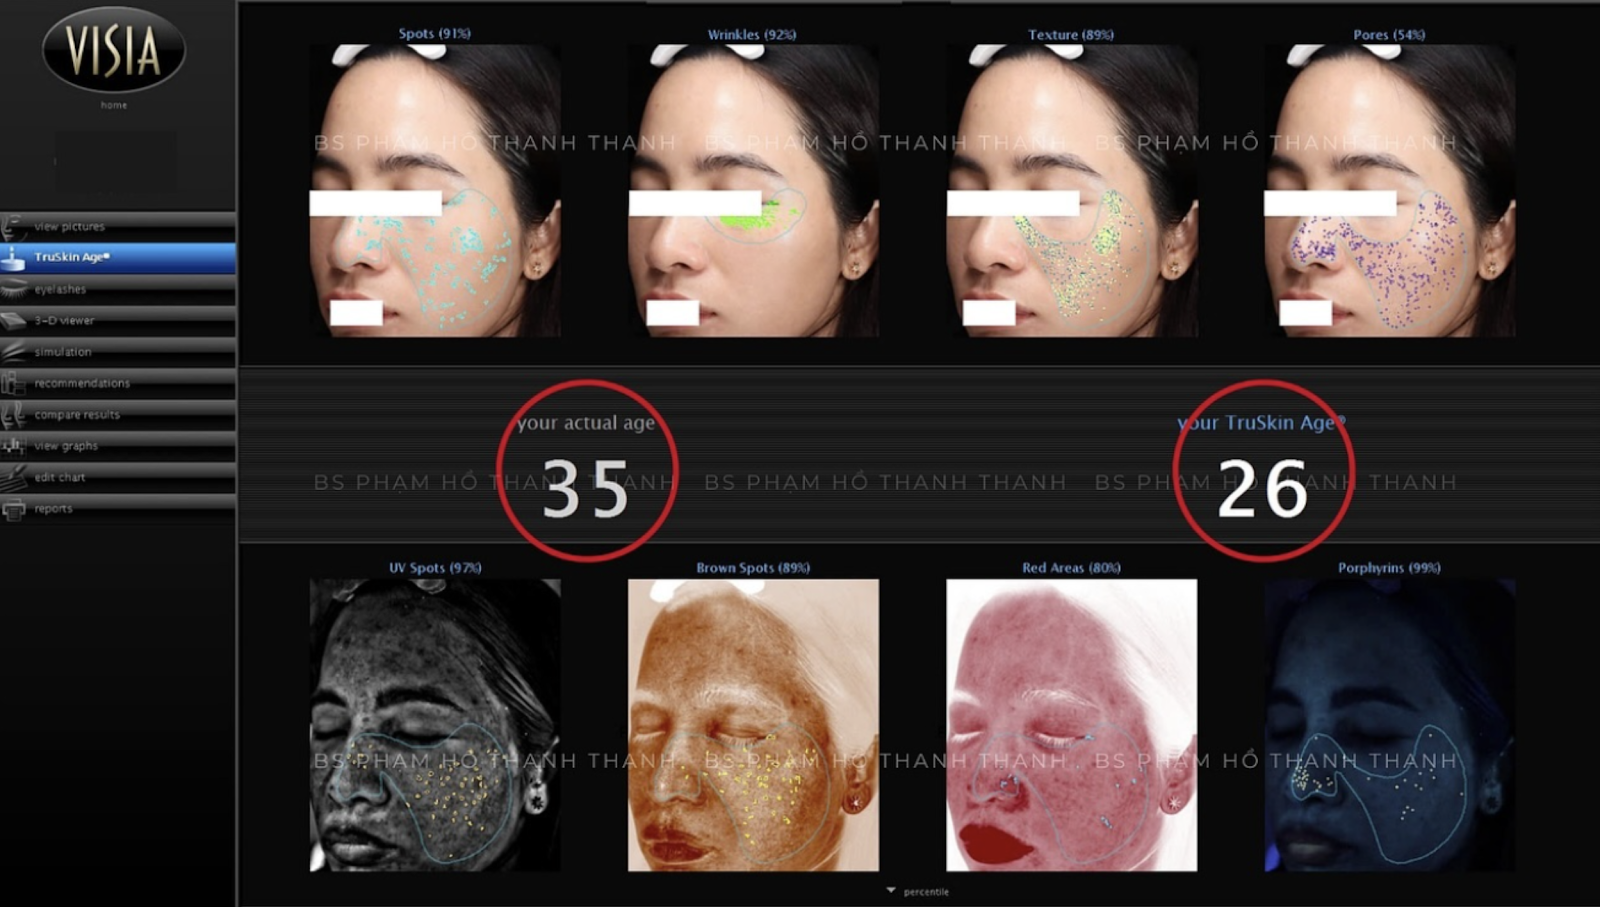The image size is (1600, 907).
Task: Open the Red Areas image
Action: point(1071,725)
